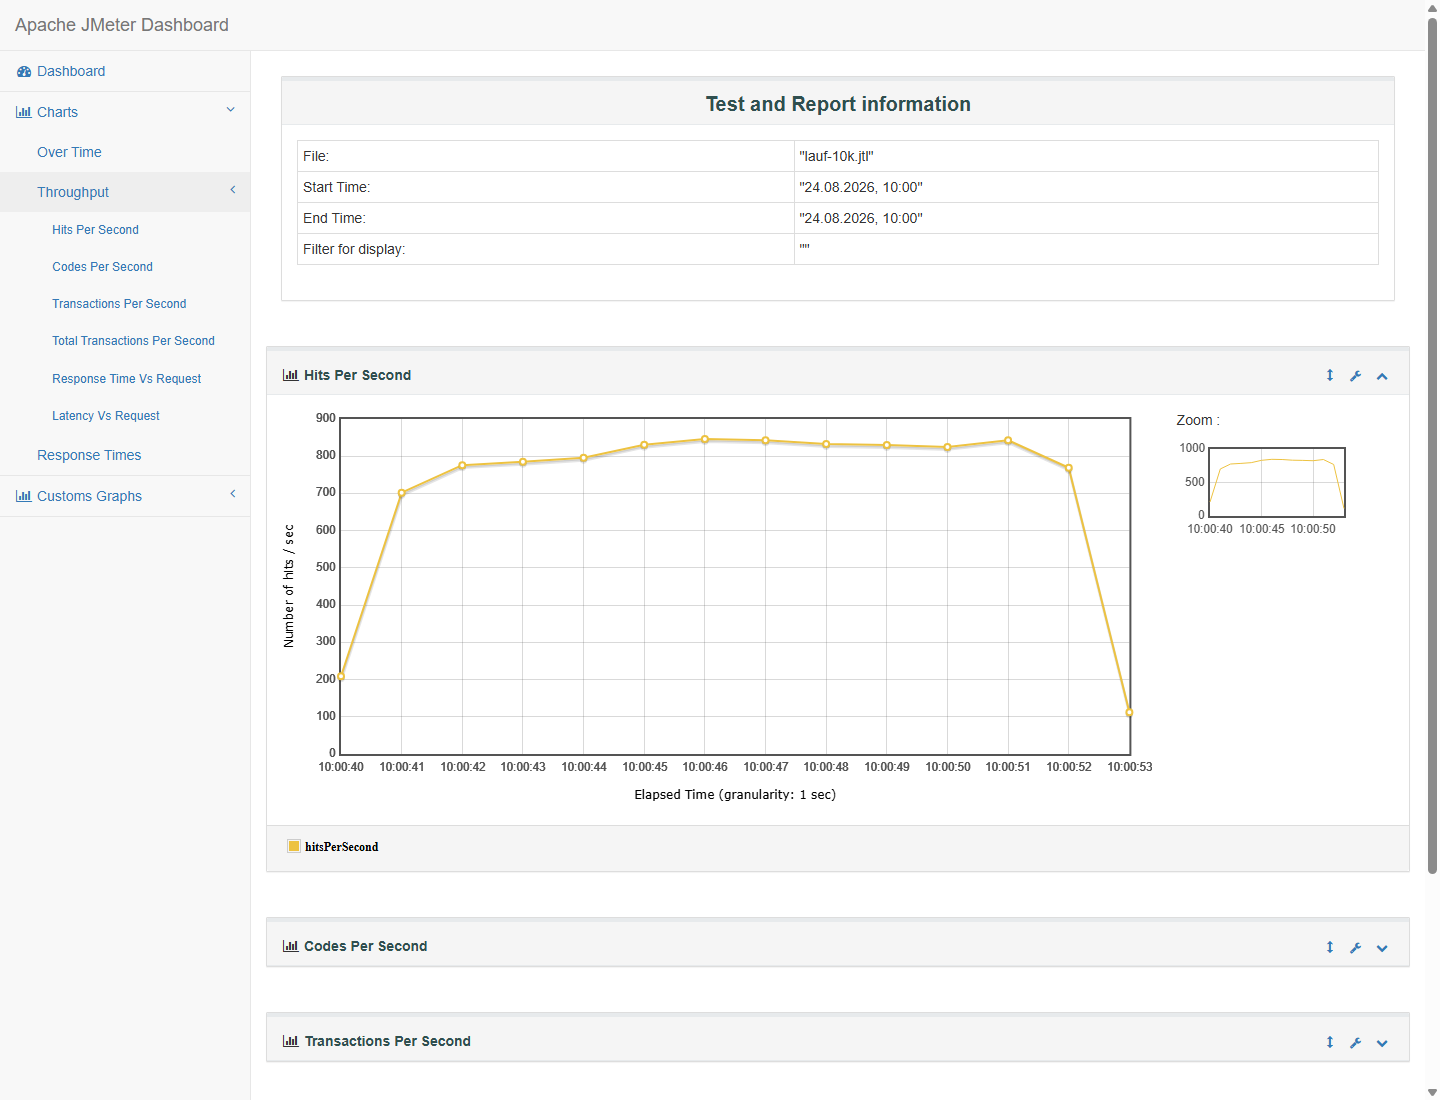Click the chart icon beside Hits Per Second title
This screenshot has width=1440, height=1100.
(291, 376)
